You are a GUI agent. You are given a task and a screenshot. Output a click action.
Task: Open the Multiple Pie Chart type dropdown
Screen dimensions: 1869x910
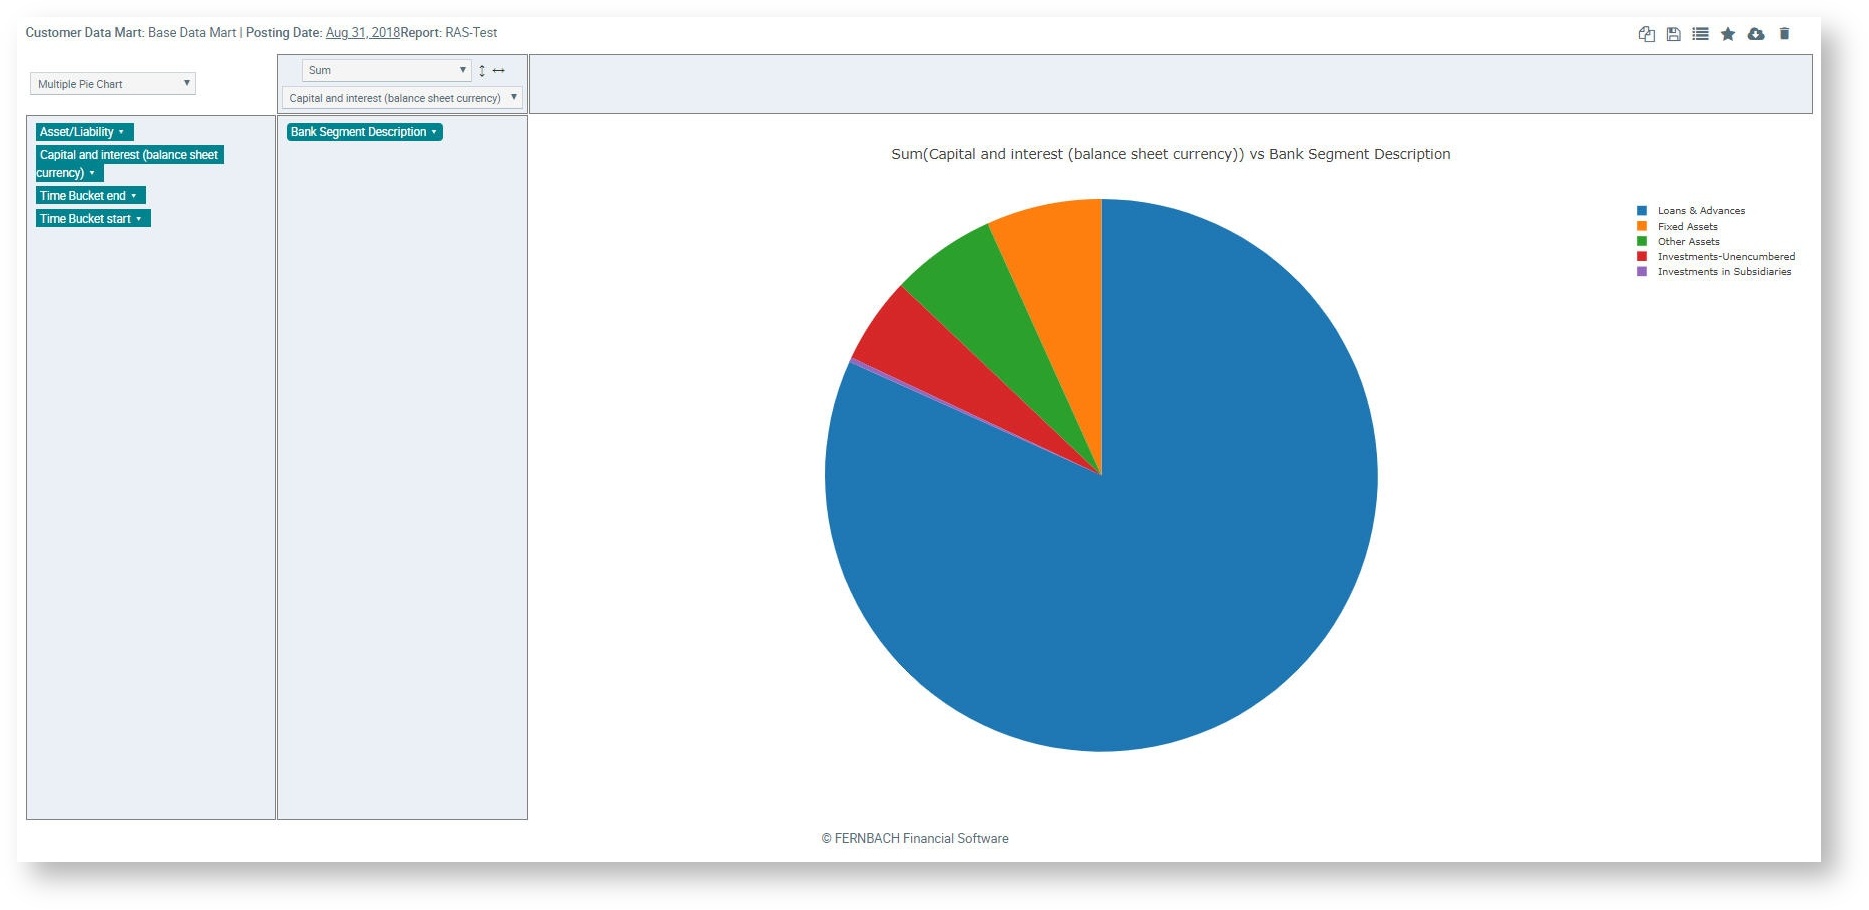(112, 84)
